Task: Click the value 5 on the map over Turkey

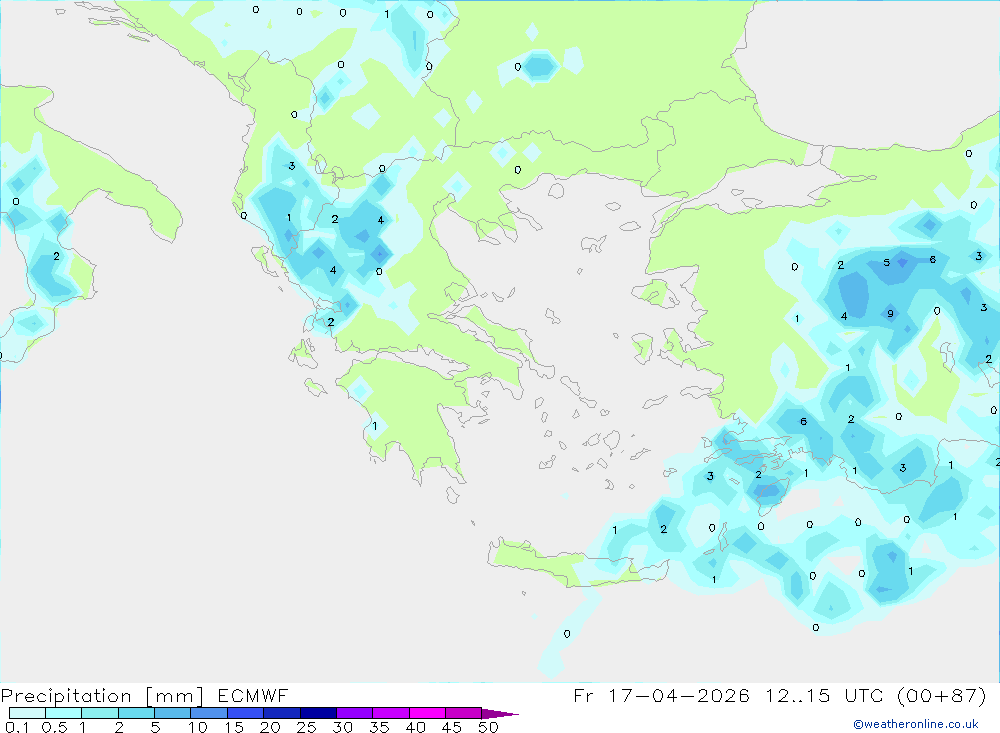Action: point(886,262)
